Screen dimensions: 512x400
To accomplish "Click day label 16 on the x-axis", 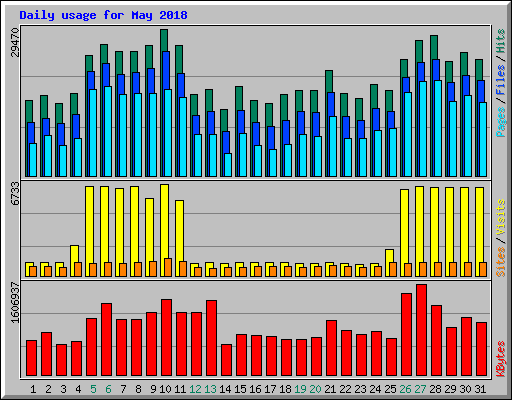I will pyautogui.click(x=255, y=389).
